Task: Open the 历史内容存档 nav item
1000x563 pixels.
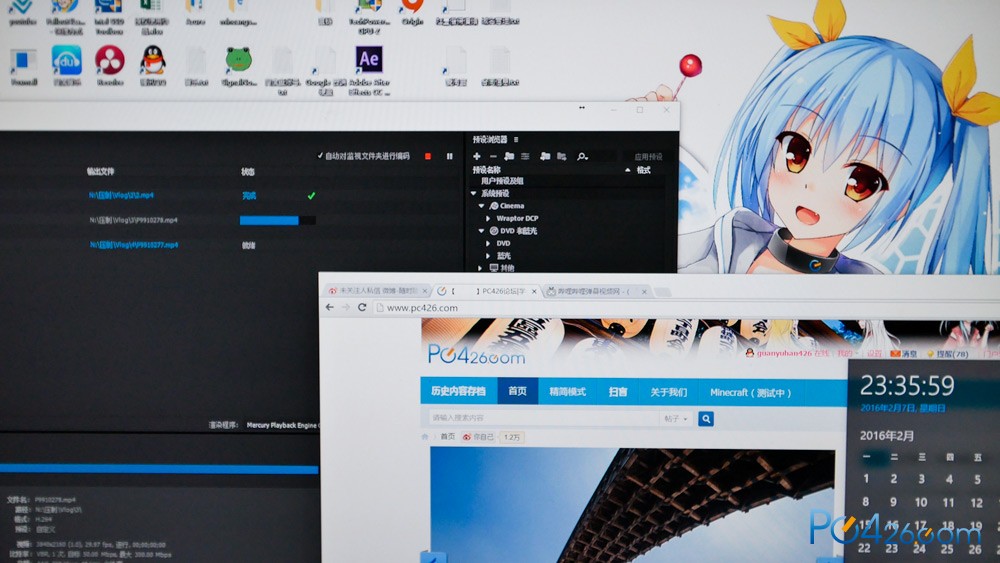Action: (x=459, y=391)
